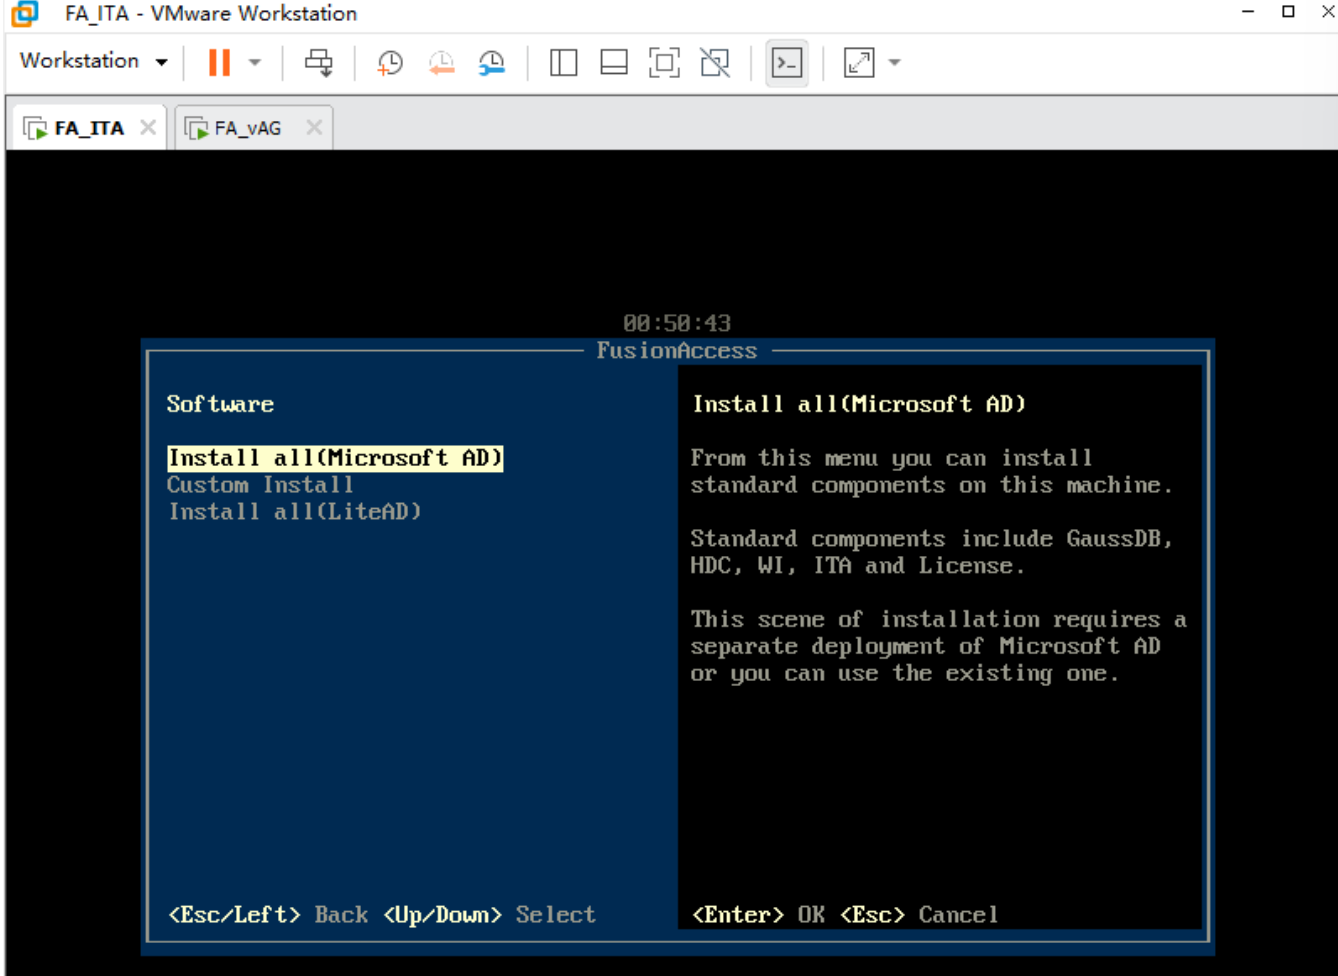Click the 00:50:43 timer text
The height and width of the screenshot is (976, 1338).
[677, 323]
